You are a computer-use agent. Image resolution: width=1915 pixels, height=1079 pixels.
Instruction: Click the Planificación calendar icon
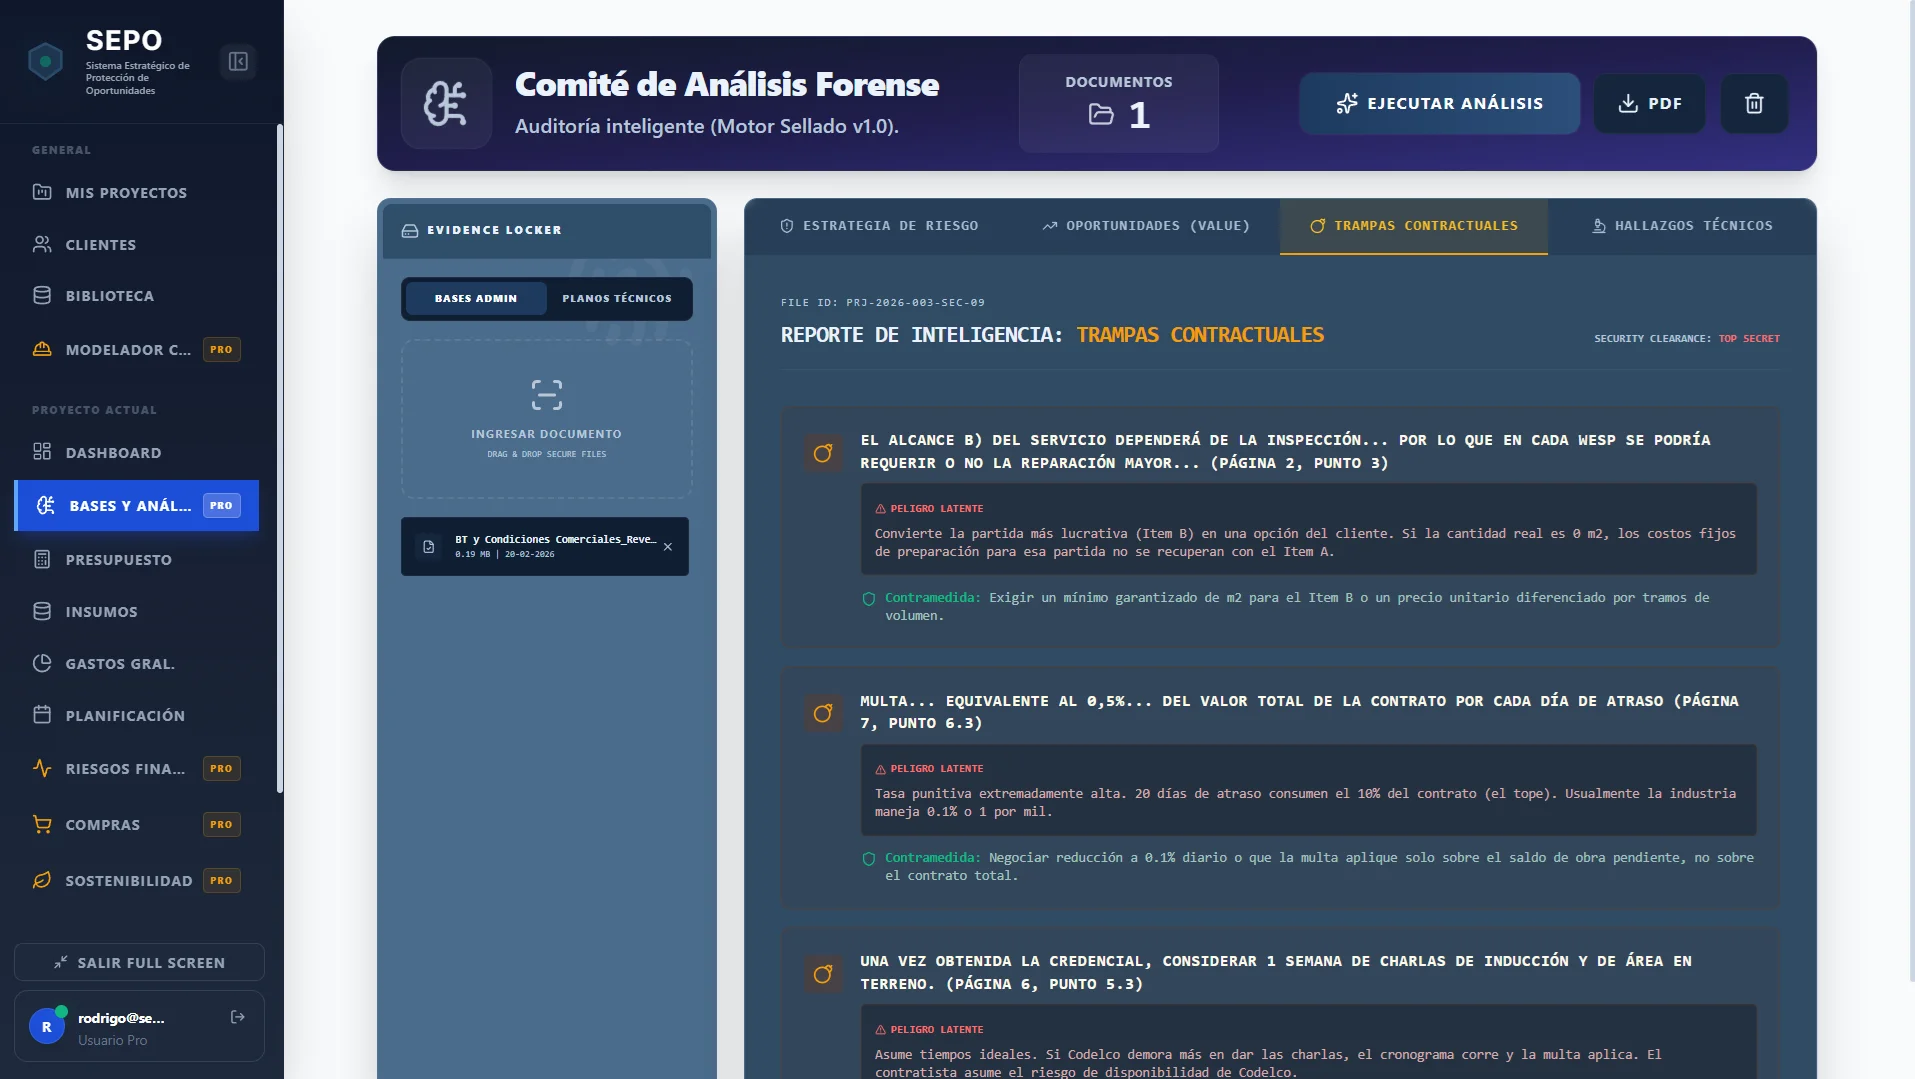pos(41,715)
